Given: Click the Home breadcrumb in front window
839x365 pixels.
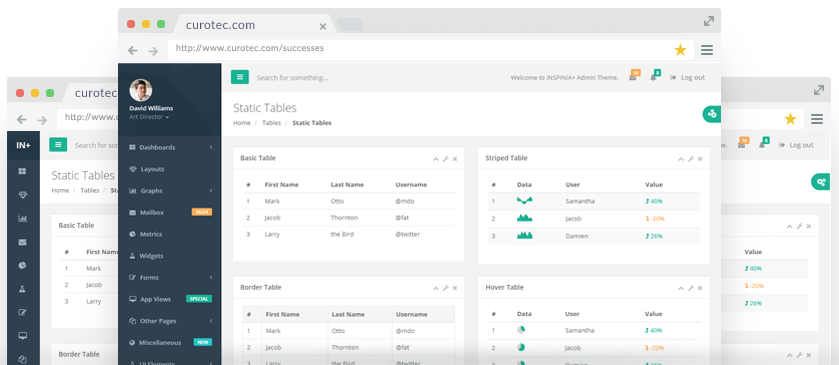Looking at the screenshot, I should [242, 123].
